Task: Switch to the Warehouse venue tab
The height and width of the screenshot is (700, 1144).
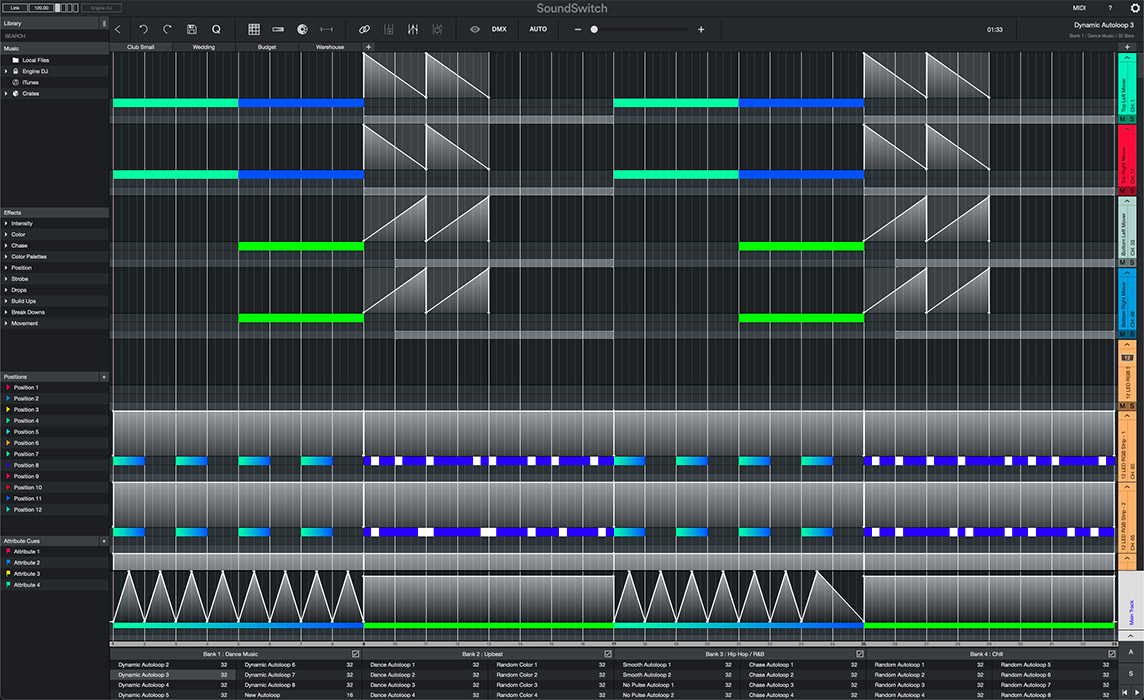Action: tap(330, 47)
